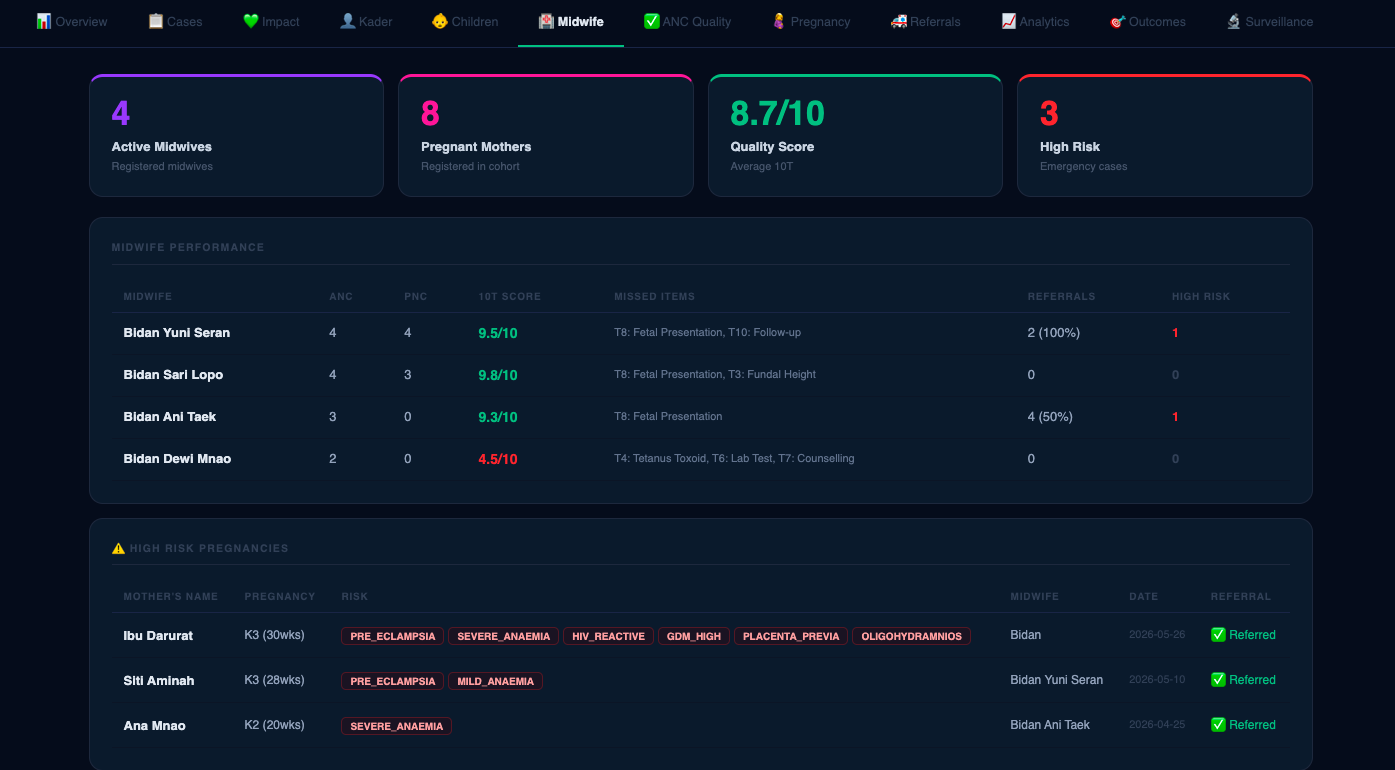Click the HIV_REACTIVE risk tag
The width and height of the screenshot is (1395, 770).
pos(608,636)
